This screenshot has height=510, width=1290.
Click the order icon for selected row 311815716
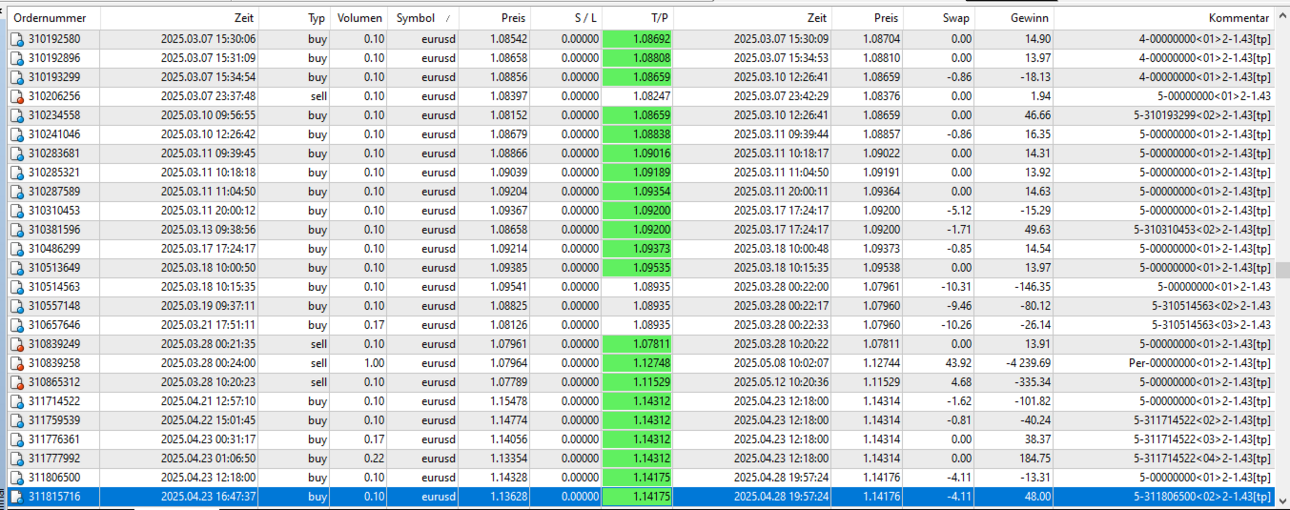coord(17,496)
